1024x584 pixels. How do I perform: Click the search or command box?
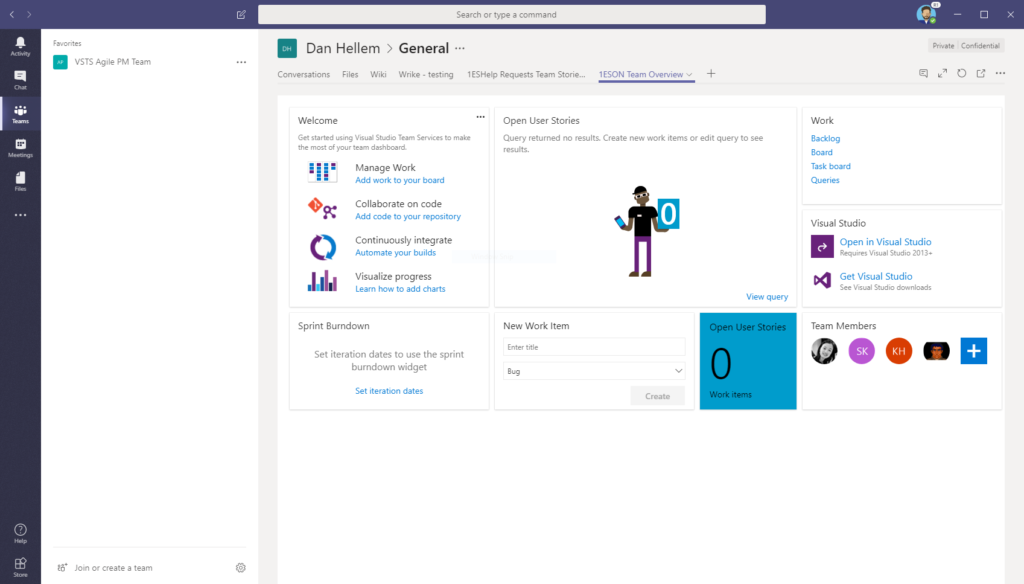[512, 15]
